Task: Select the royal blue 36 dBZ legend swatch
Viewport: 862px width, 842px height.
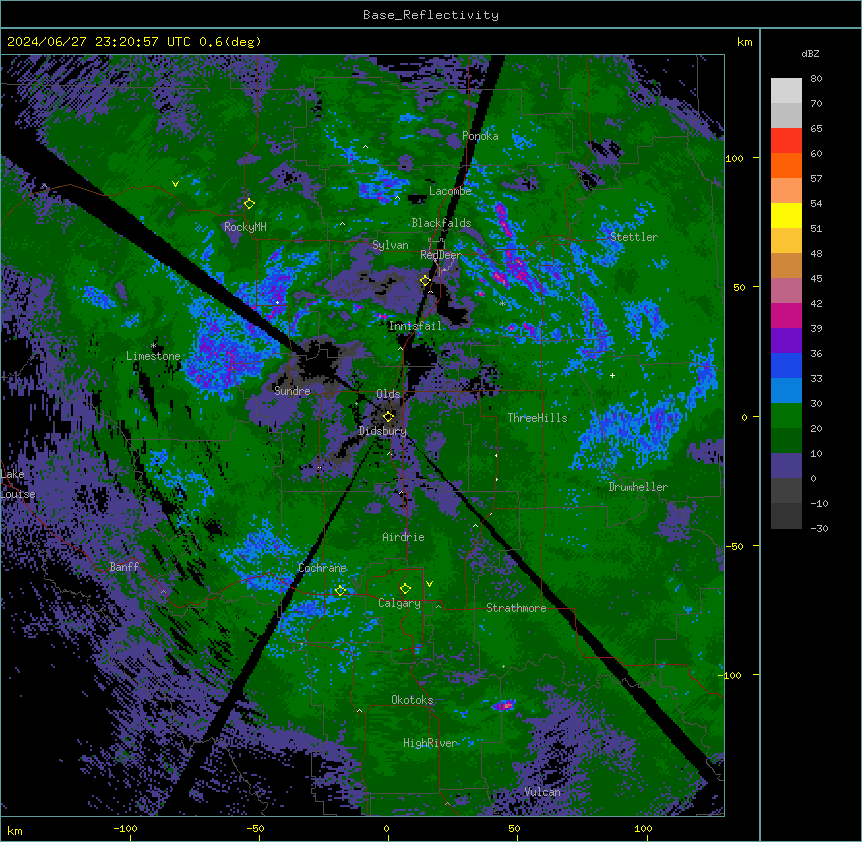Action: point(786,365)
